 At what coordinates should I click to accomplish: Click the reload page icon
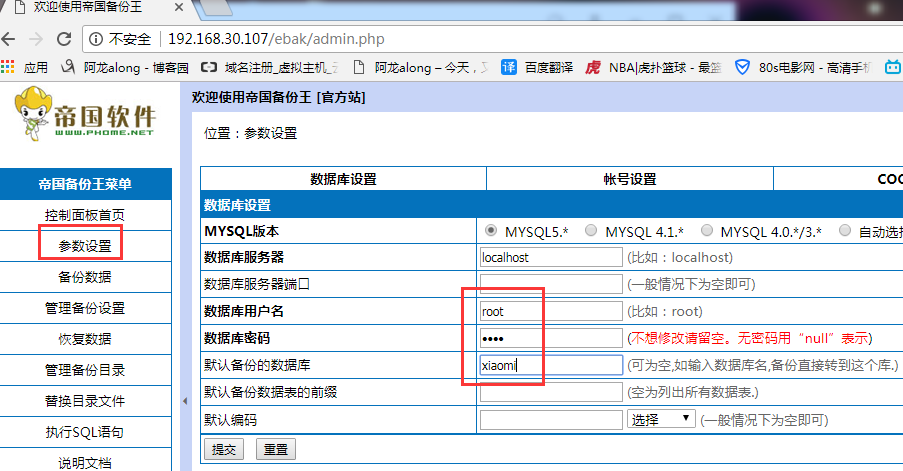click(x=63, y=39)
